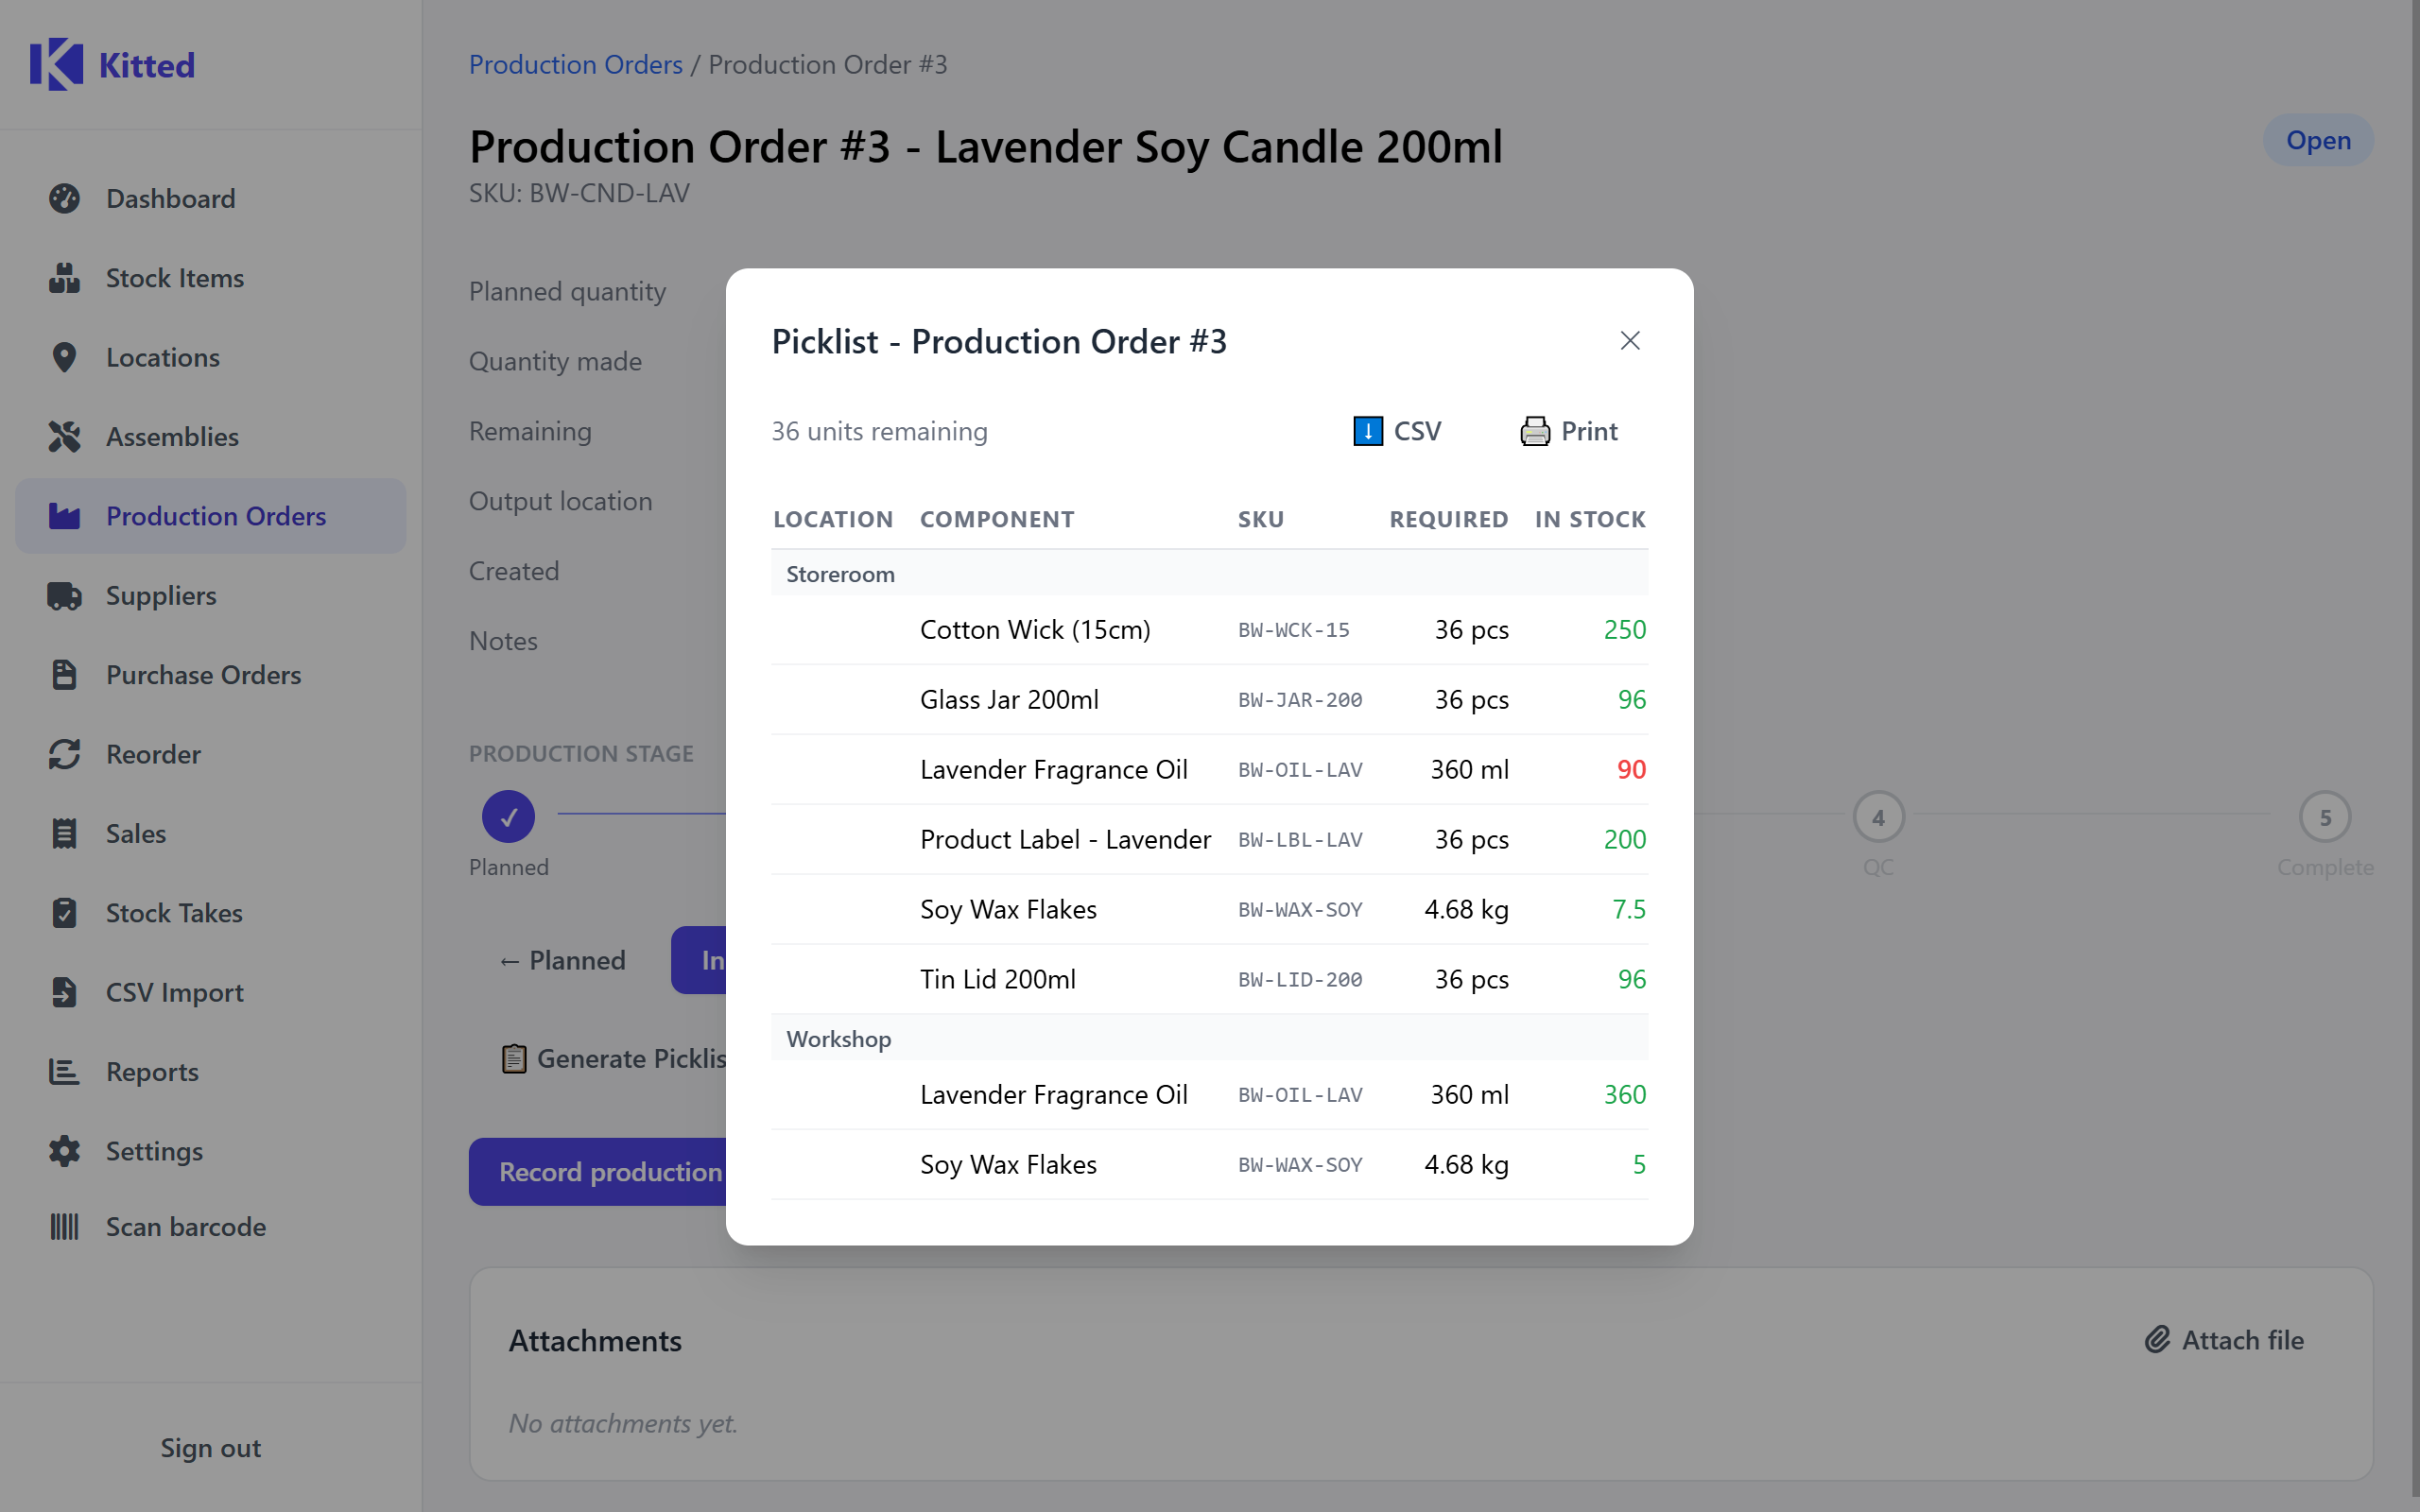Image resolution: width=2420 pixels, height=1512 pixels.
Task: Close the Picklist dialog
Action: coord(1629,341)
